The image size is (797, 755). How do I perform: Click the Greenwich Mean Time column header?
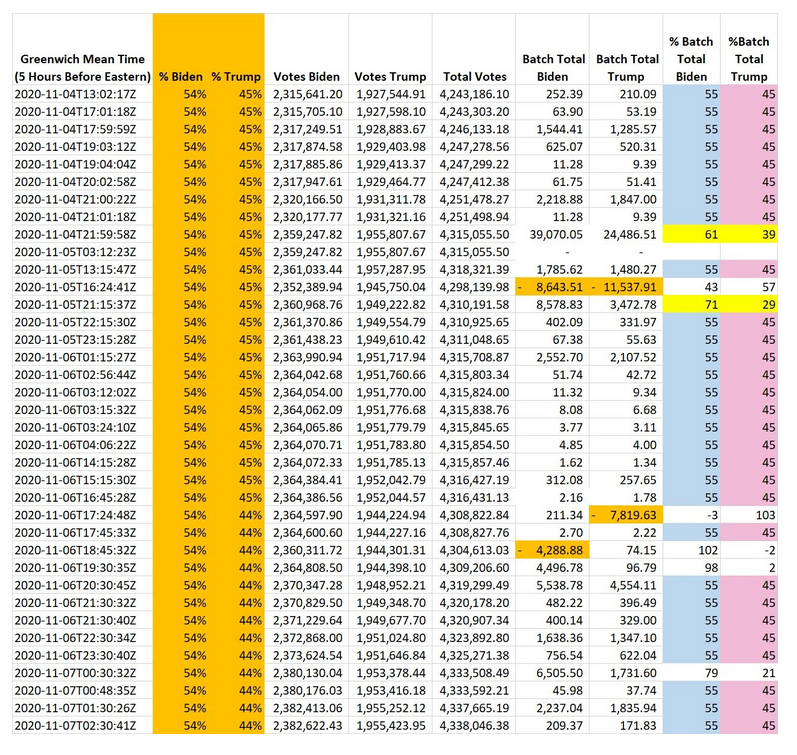point(80,68)
